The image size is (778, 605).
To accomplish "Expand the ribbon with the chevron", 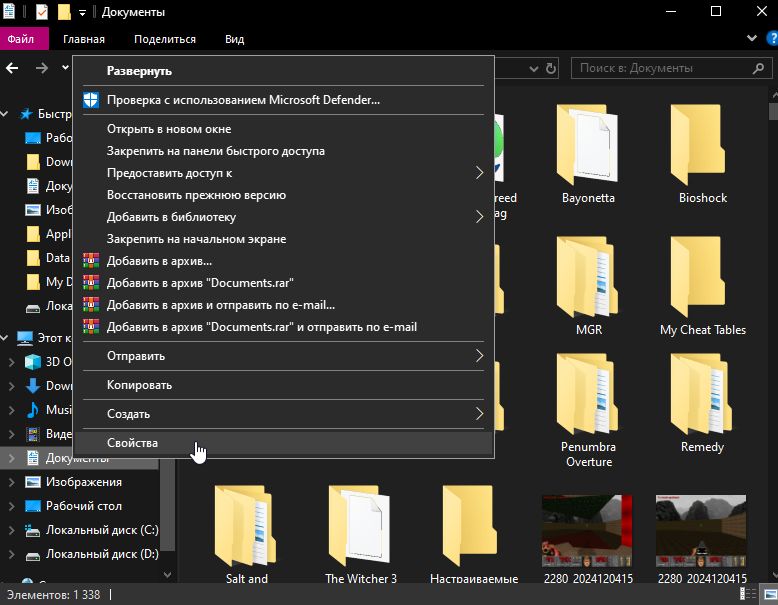I will pyautogui.click(x=752, y=38).
